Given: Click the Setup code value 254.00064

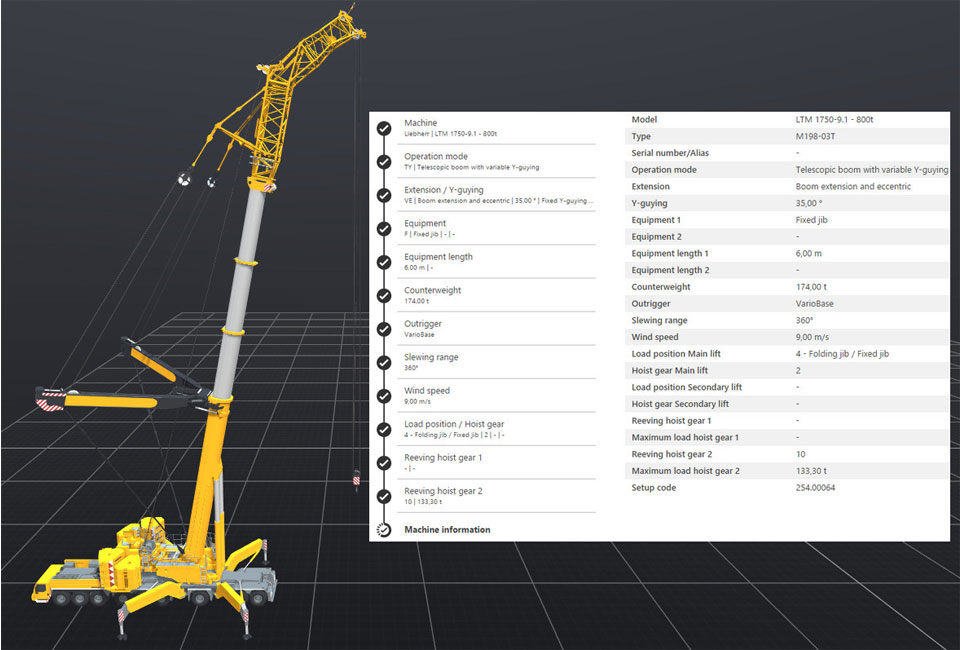Looking at the screenshot, I should [x=815, y=488].
